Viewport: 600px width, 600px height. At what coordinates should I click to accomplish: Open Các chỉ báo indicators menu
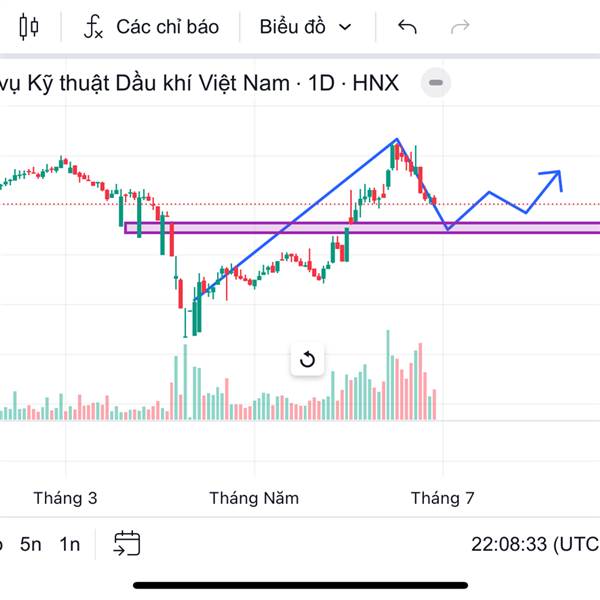click(168, 27)
